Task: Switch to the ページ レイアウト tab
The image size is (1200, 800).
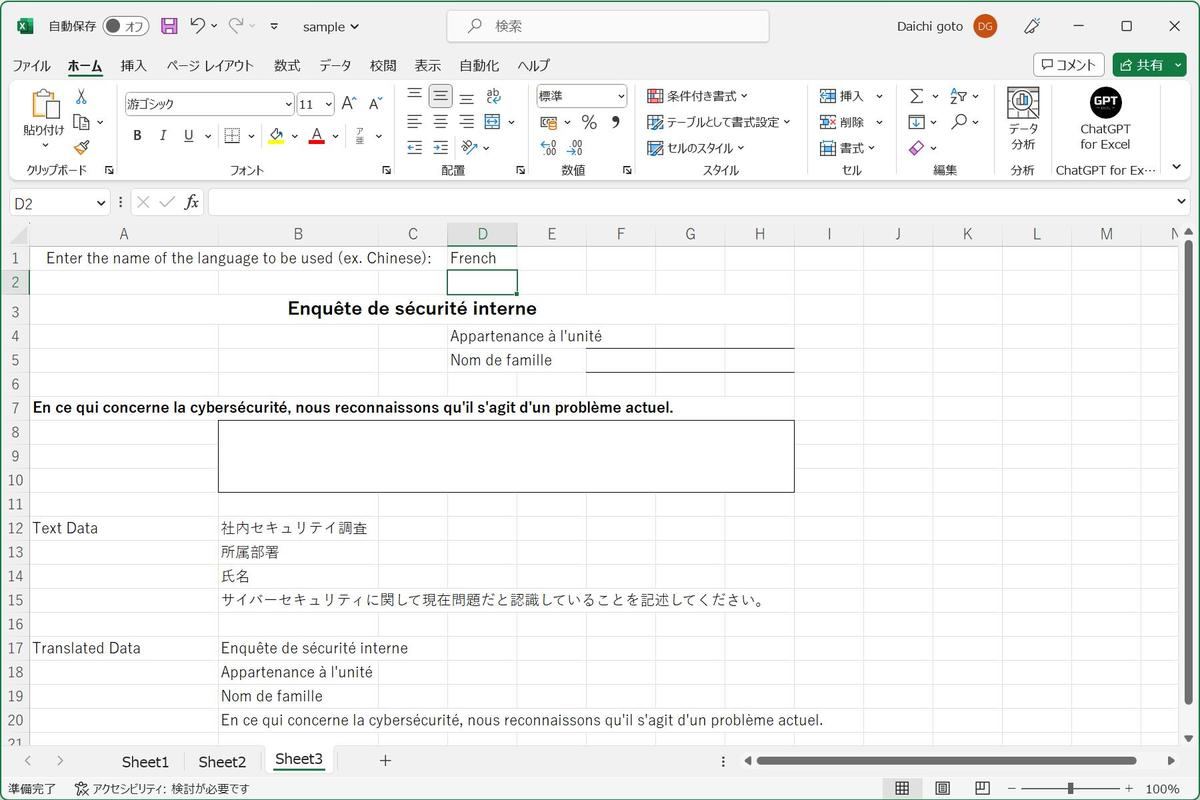Action: point(210,65)
